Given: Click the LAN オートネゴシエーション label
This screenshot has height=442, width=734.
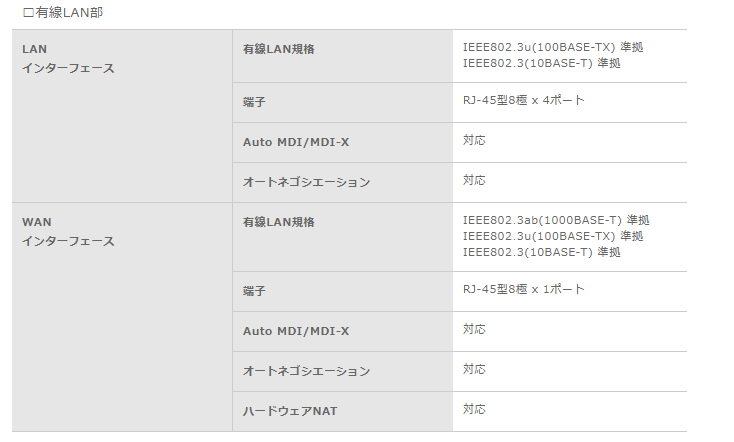Looking at the screenshot, I should [x=306, y=182].
